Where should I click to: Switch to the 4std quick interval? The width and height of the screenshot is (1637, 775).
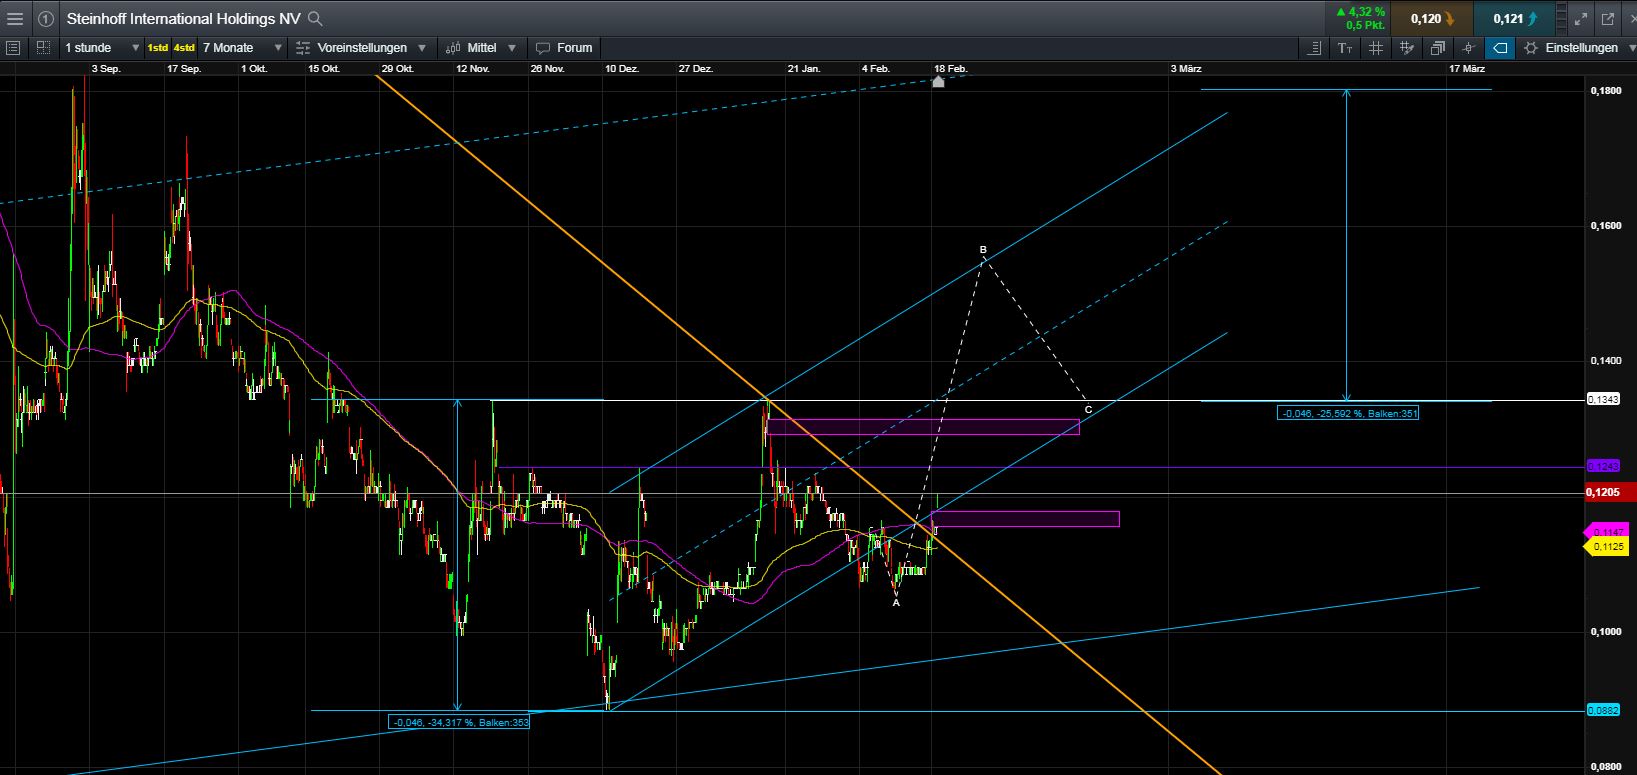(184, 47)
